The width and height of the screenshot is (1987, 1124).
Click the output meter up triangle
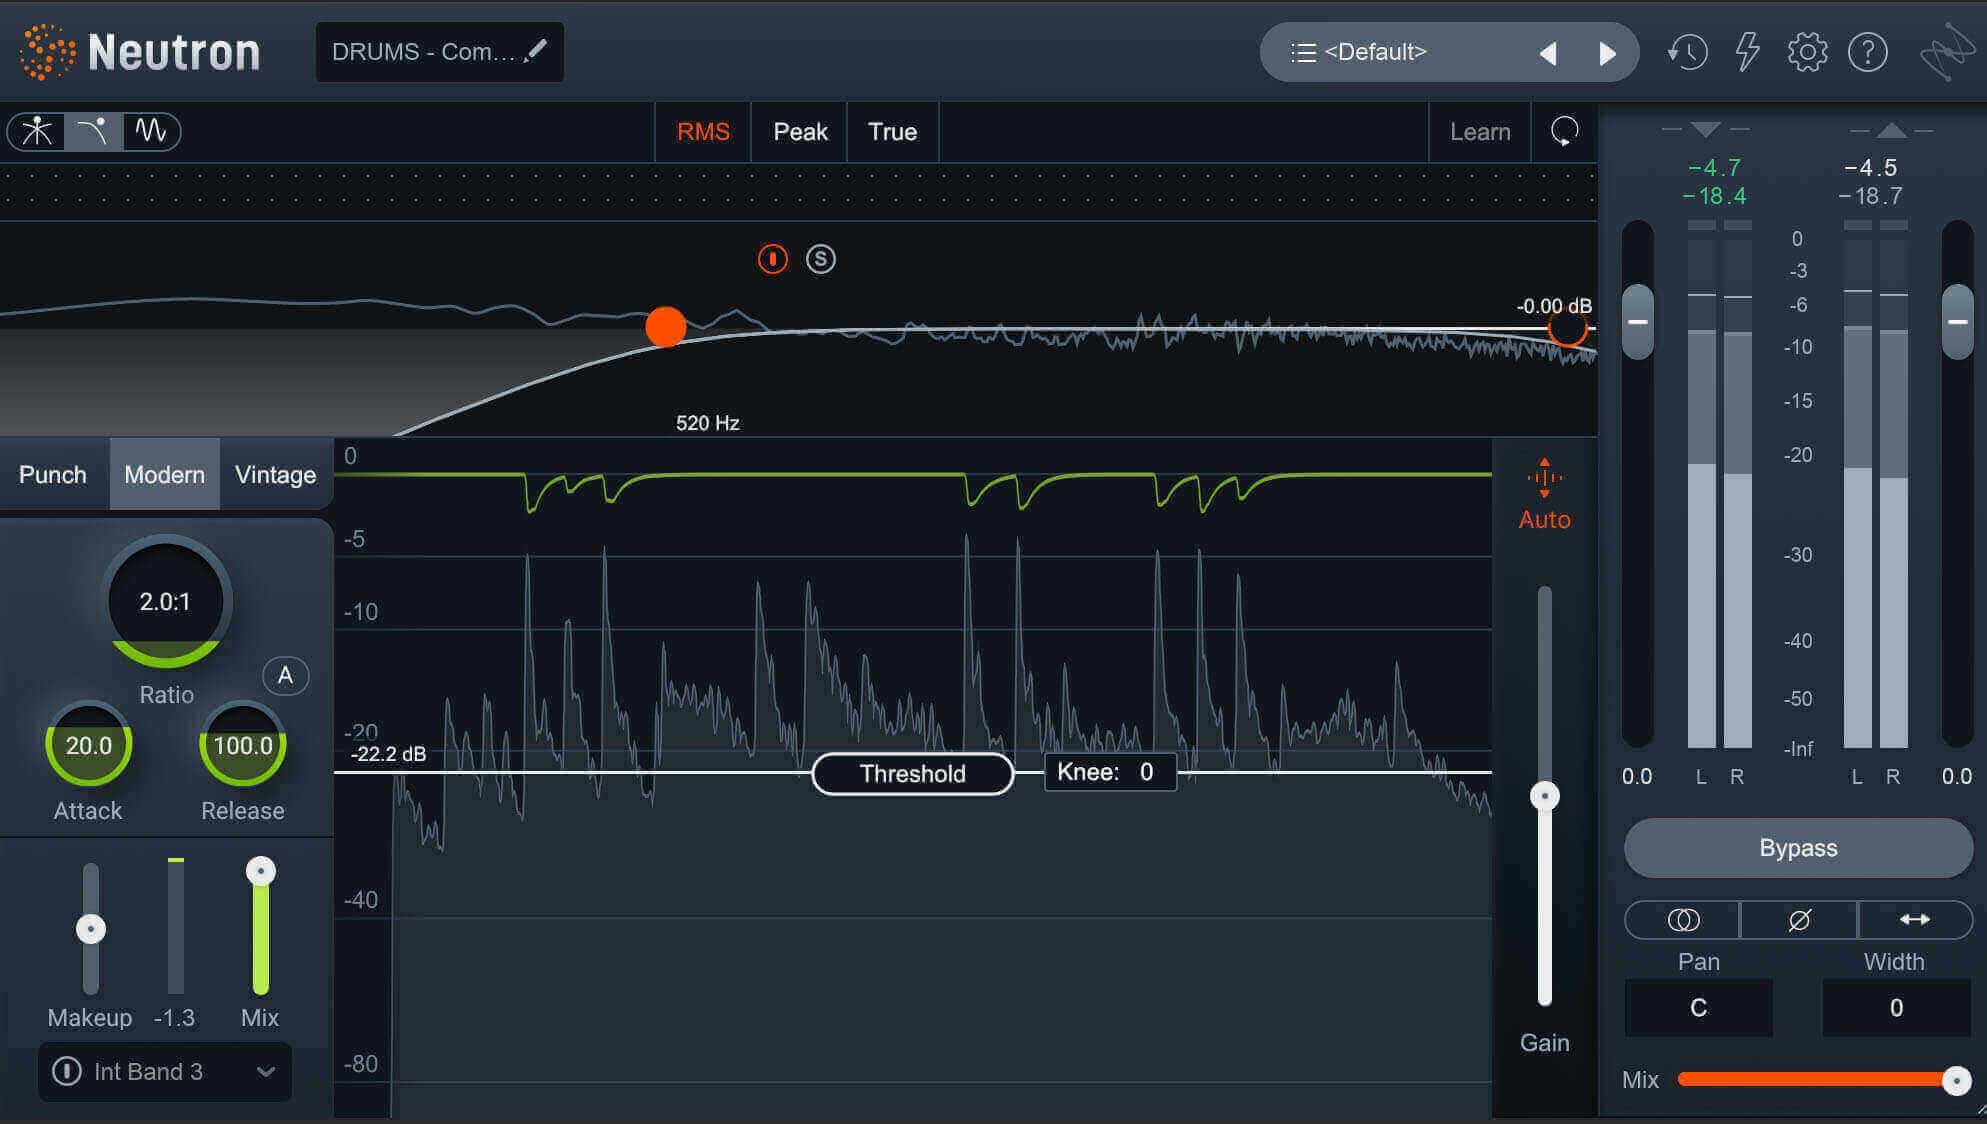(x=1891, y=130)
